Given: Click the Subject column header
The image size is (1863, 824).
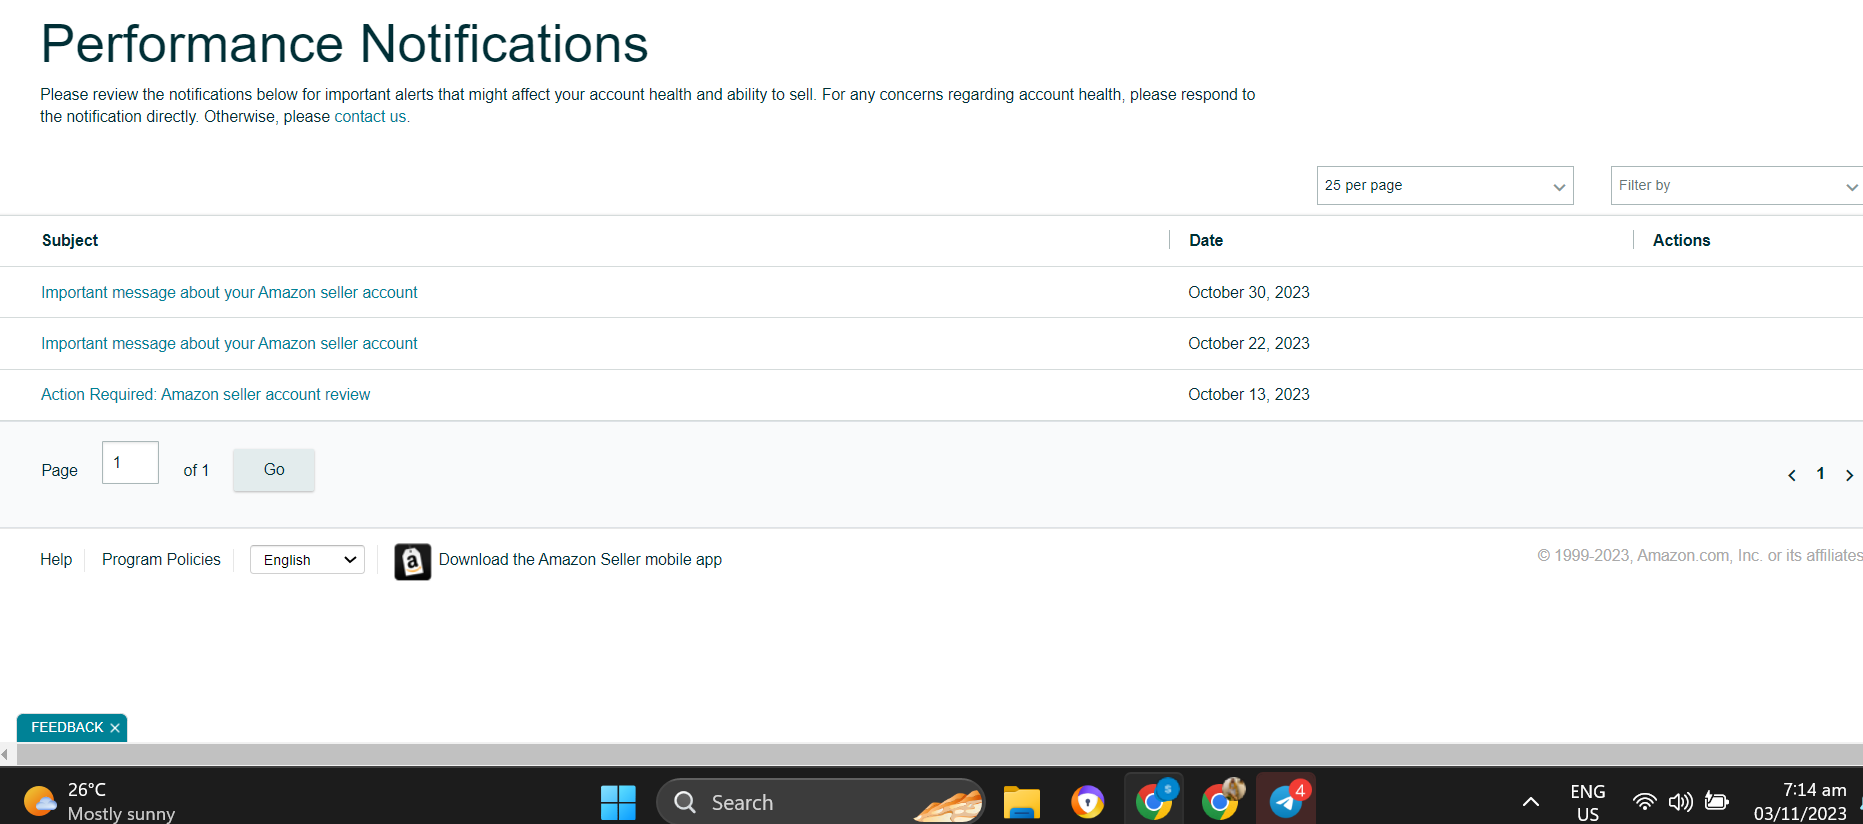Looking at the screenshot, I should 70,240.
